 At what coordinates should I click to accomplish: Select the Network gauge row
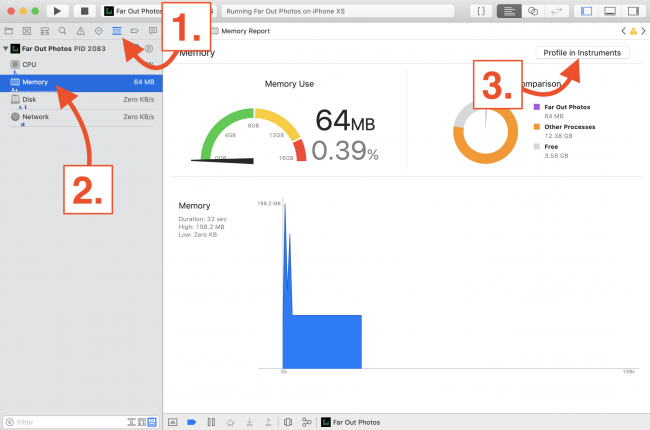[81, 118]
